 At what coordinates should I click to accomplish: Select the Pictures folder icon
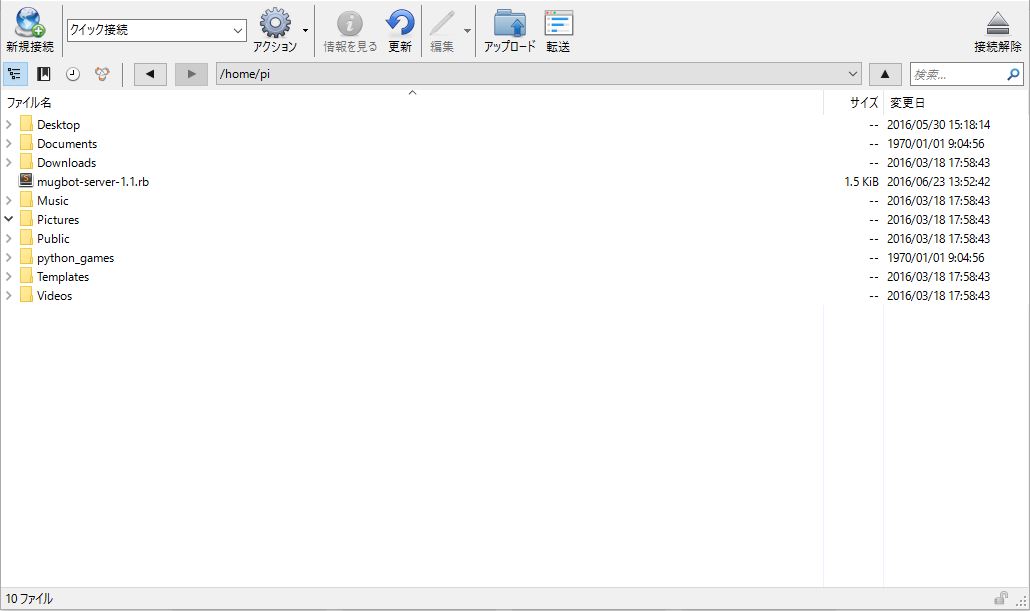26,219
